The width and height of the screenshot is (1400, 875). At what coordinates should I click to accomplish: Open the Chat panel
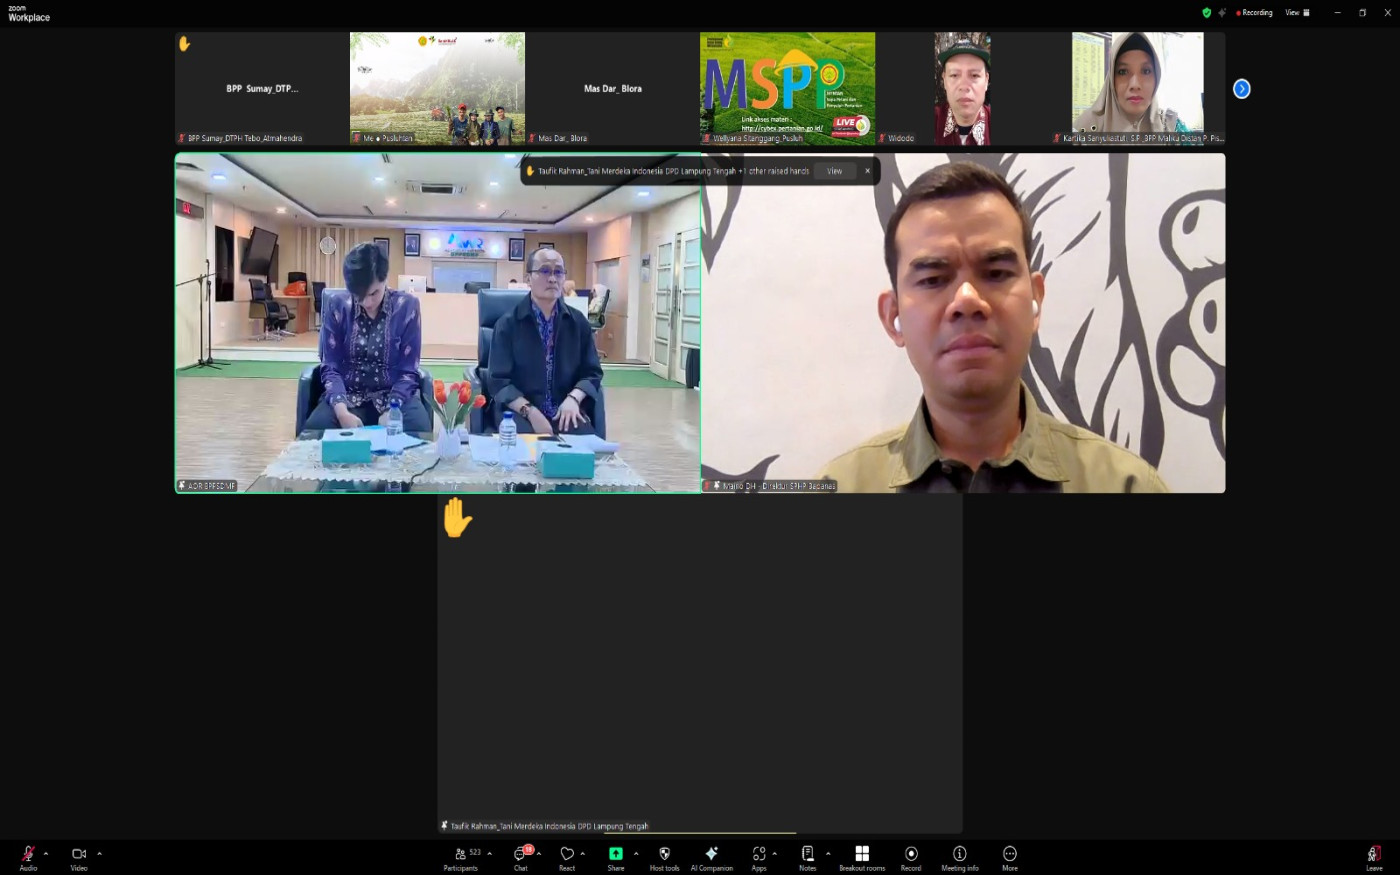521,855
